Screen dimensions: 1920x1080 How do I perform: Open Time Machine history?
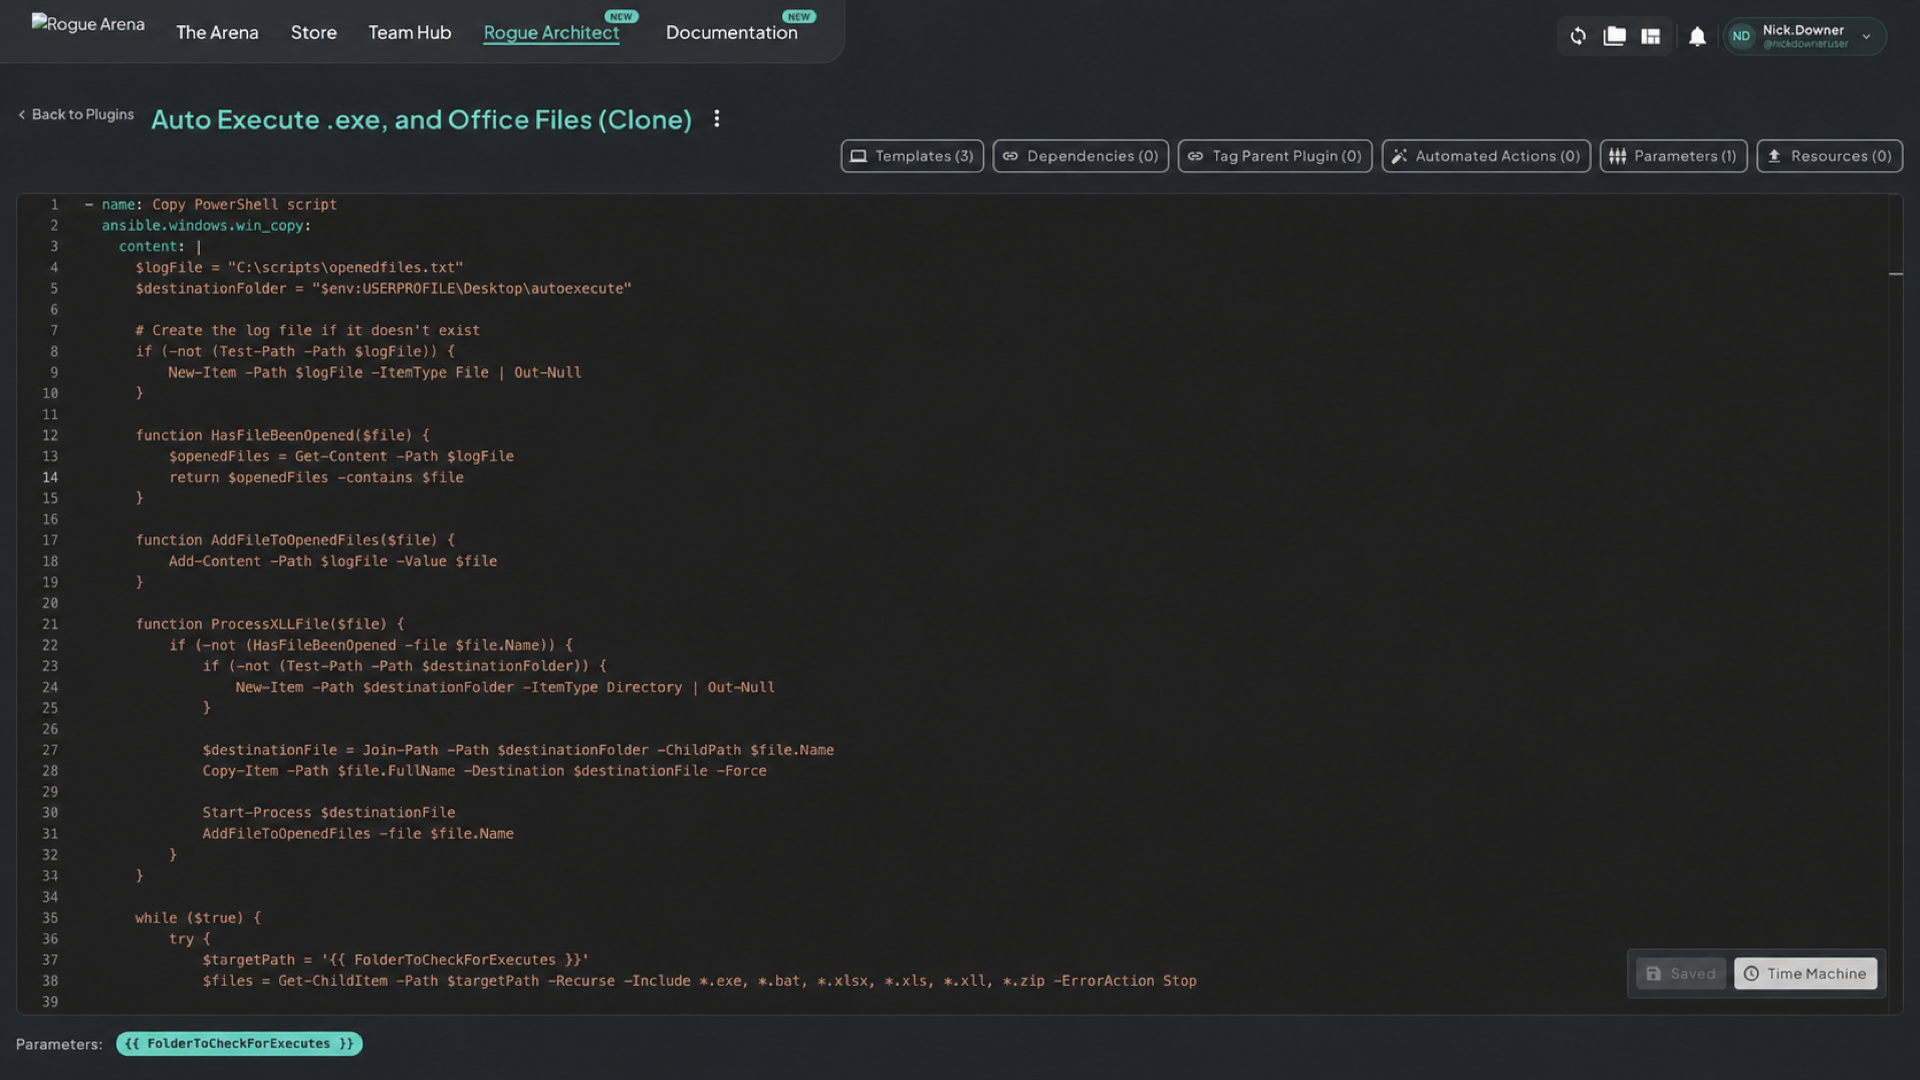[1806, 973]
